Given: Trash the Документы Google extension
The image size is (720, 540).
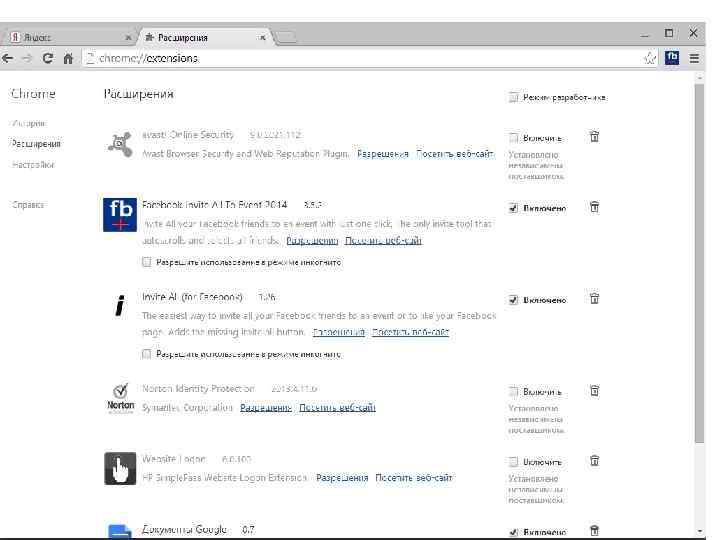Looking at the screenshot, I should tap(594, 530).
